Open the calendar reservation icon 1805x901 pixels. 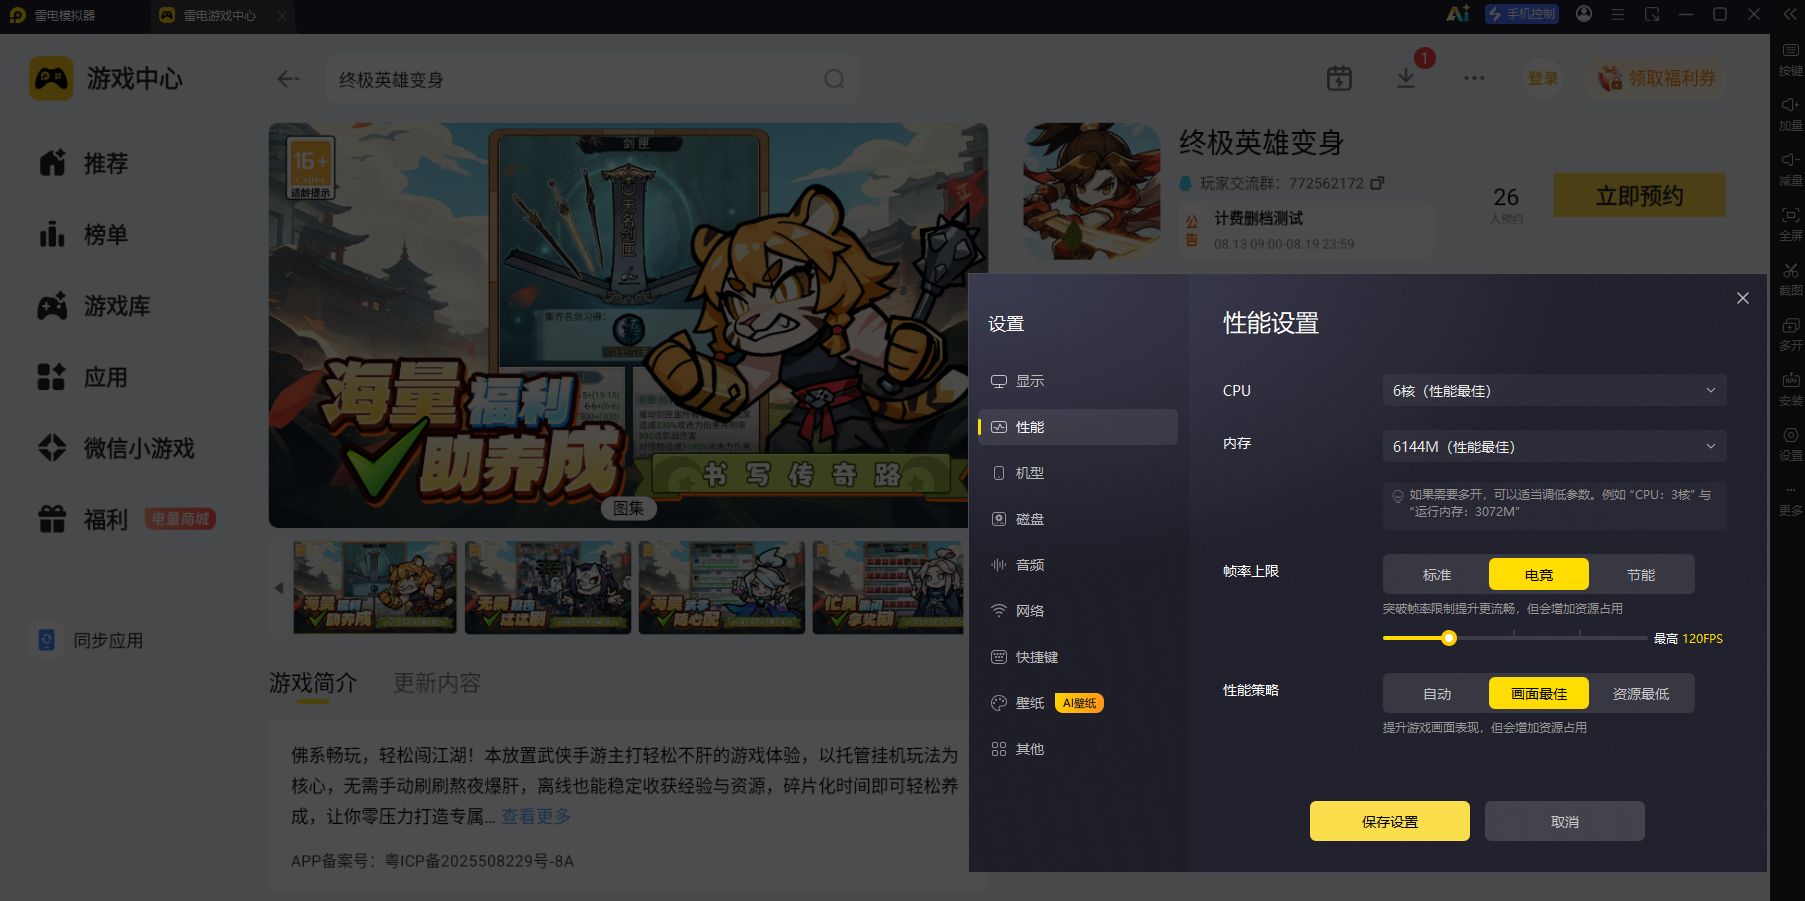pos(1339,78)
